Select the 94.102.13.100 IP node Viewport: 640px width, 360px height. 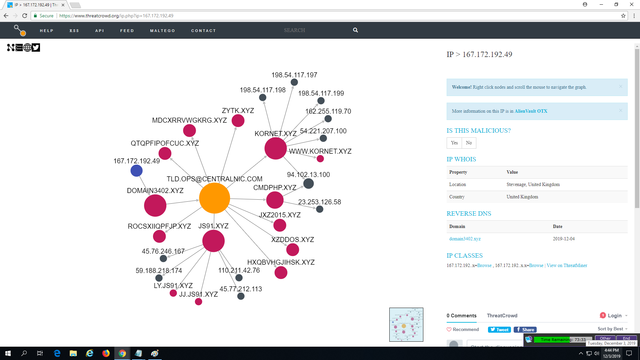click(309, 184)
